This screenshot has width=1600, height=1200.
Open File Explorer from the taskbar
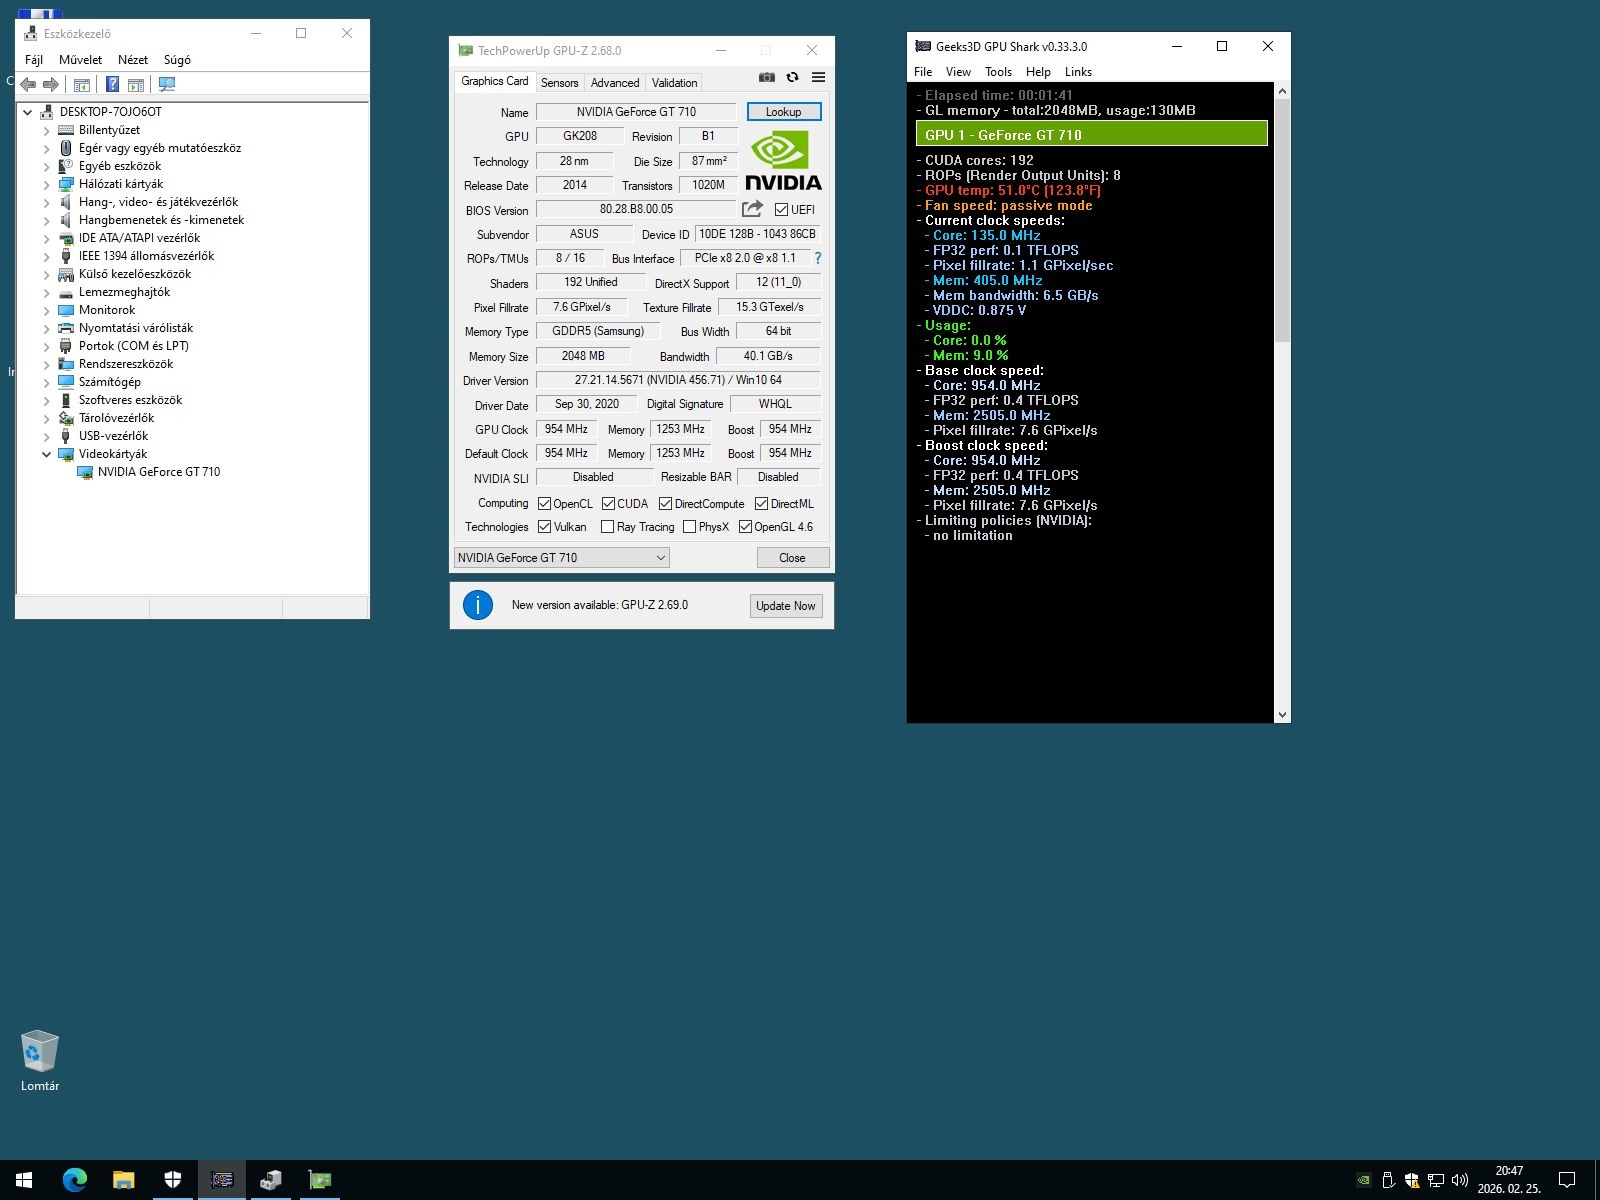[x=123, y=1180]
